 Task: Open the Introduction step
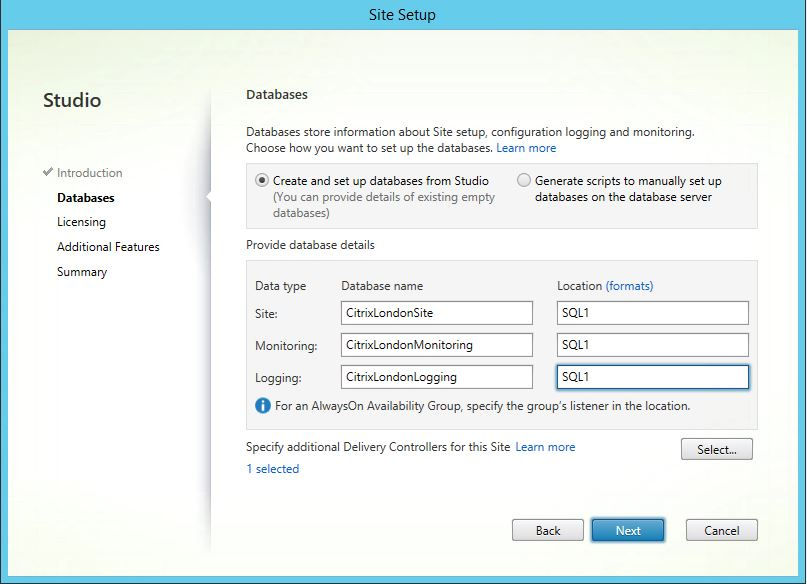click(x=90, y=173)
